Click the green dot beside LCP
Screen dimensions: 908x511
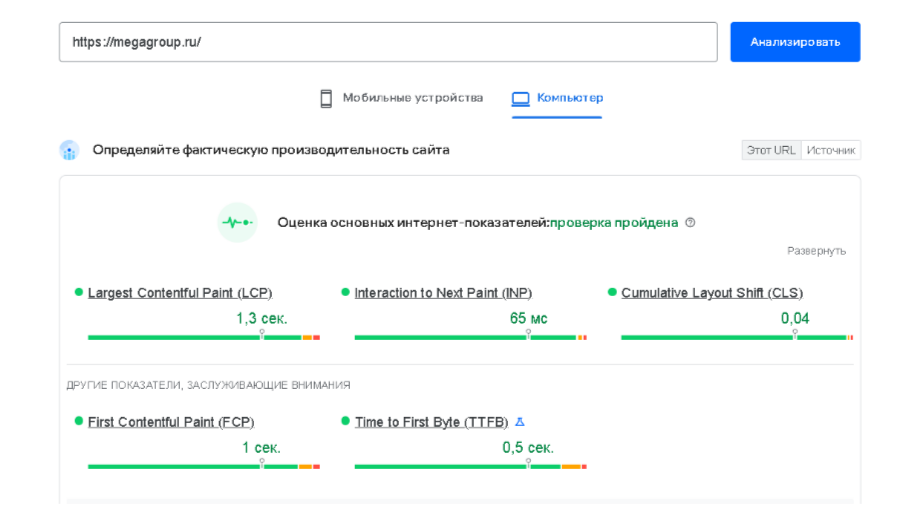coord(79,292)
